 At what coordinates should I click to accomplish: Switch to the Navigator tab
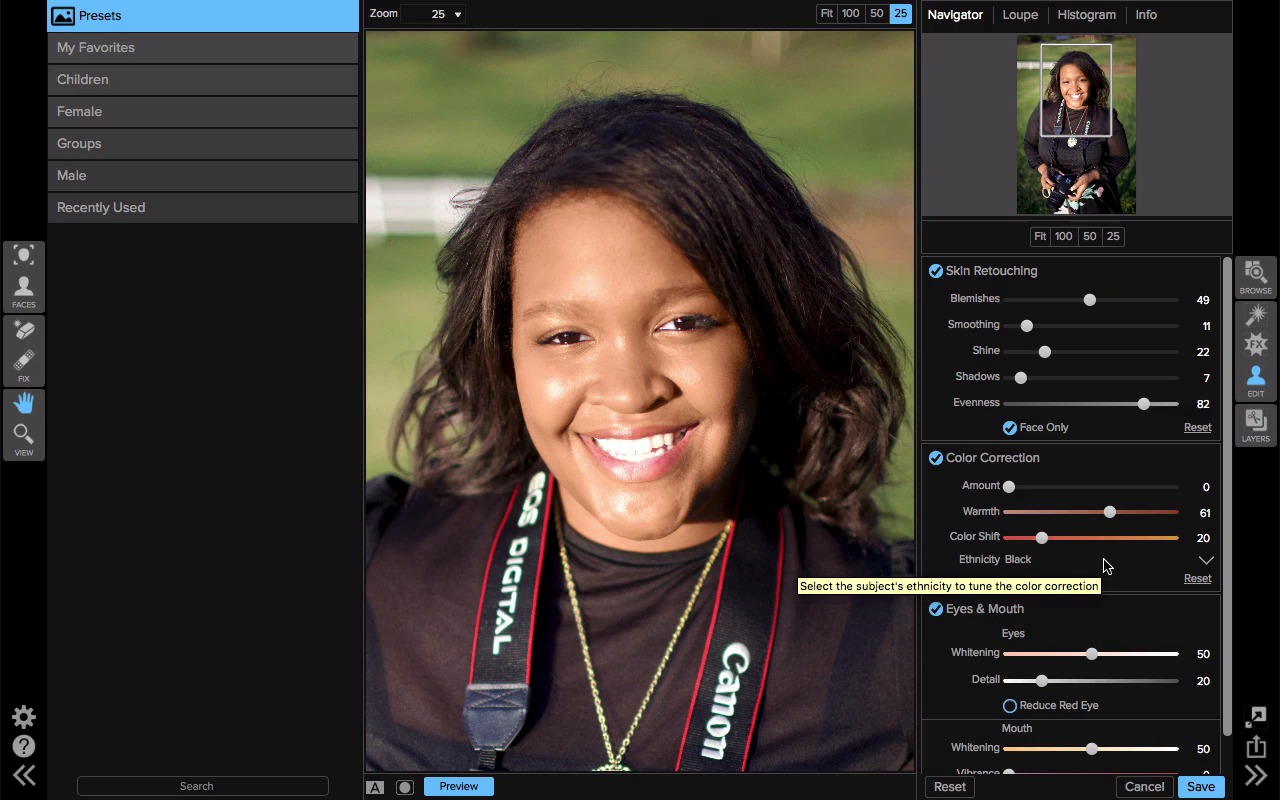pyautogui.click(x=955, y=15)
